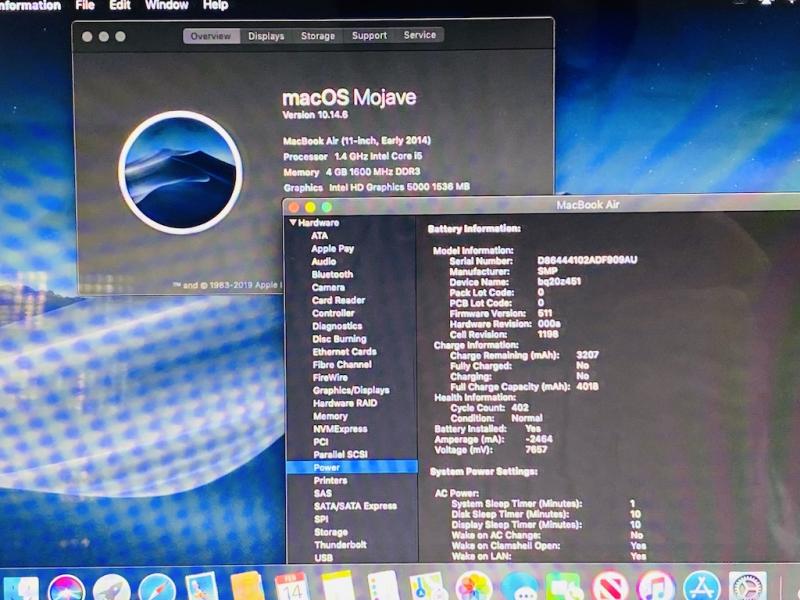
Task: Open Safari compass icon in Dock
Action: coord(157,589)
